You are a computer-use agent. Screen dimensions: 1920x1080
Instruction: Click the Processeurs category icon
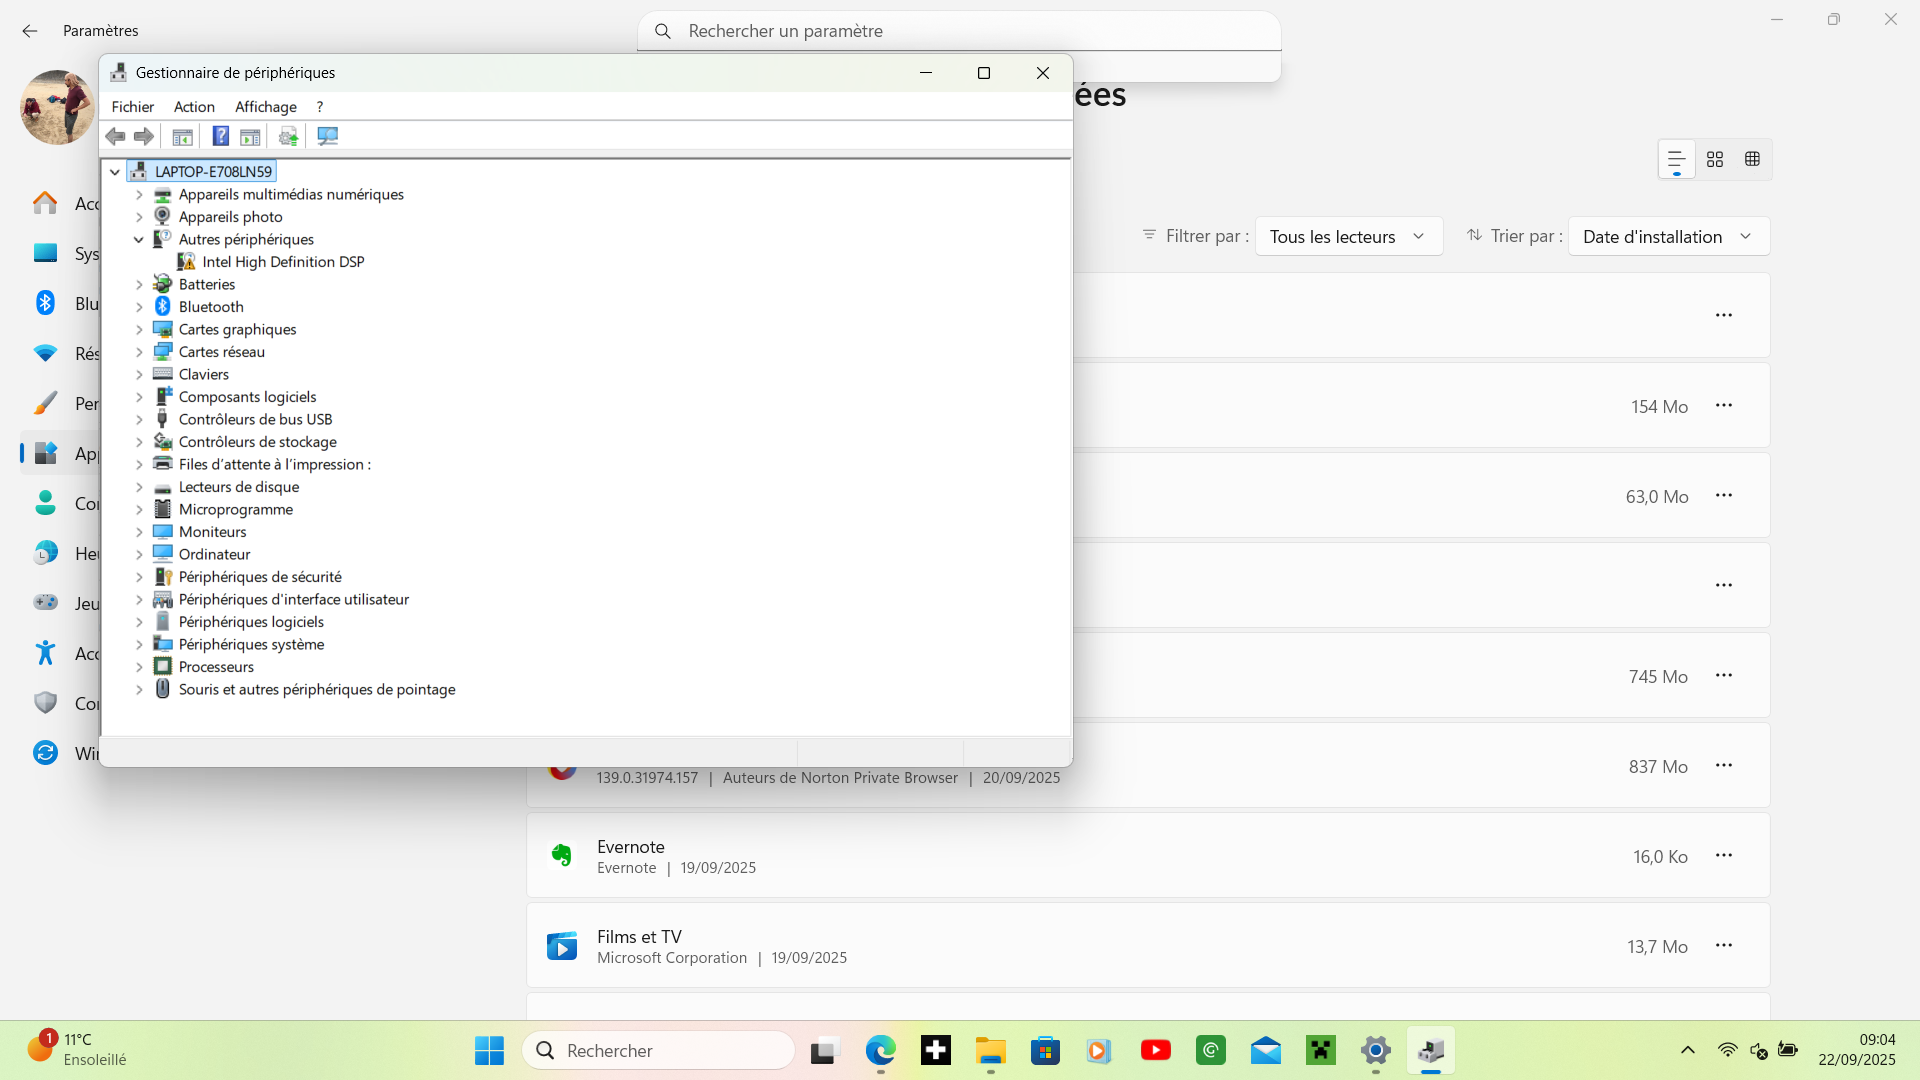[163, 667]
